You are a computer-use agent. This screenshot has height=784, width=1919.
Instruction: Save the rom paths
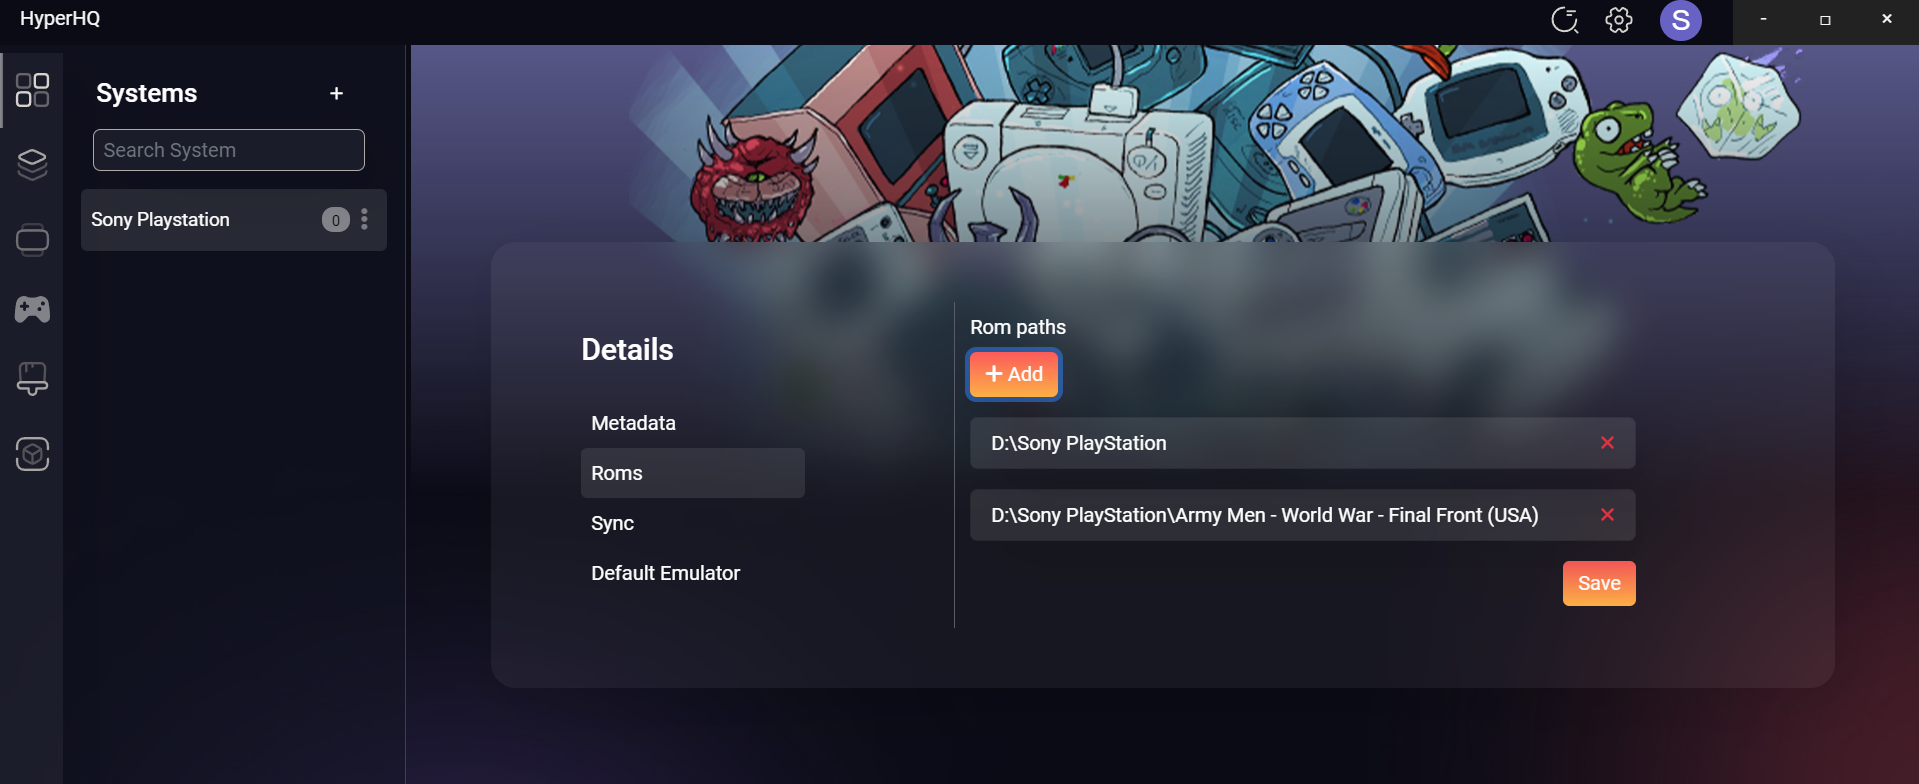tap(1599, 583)
